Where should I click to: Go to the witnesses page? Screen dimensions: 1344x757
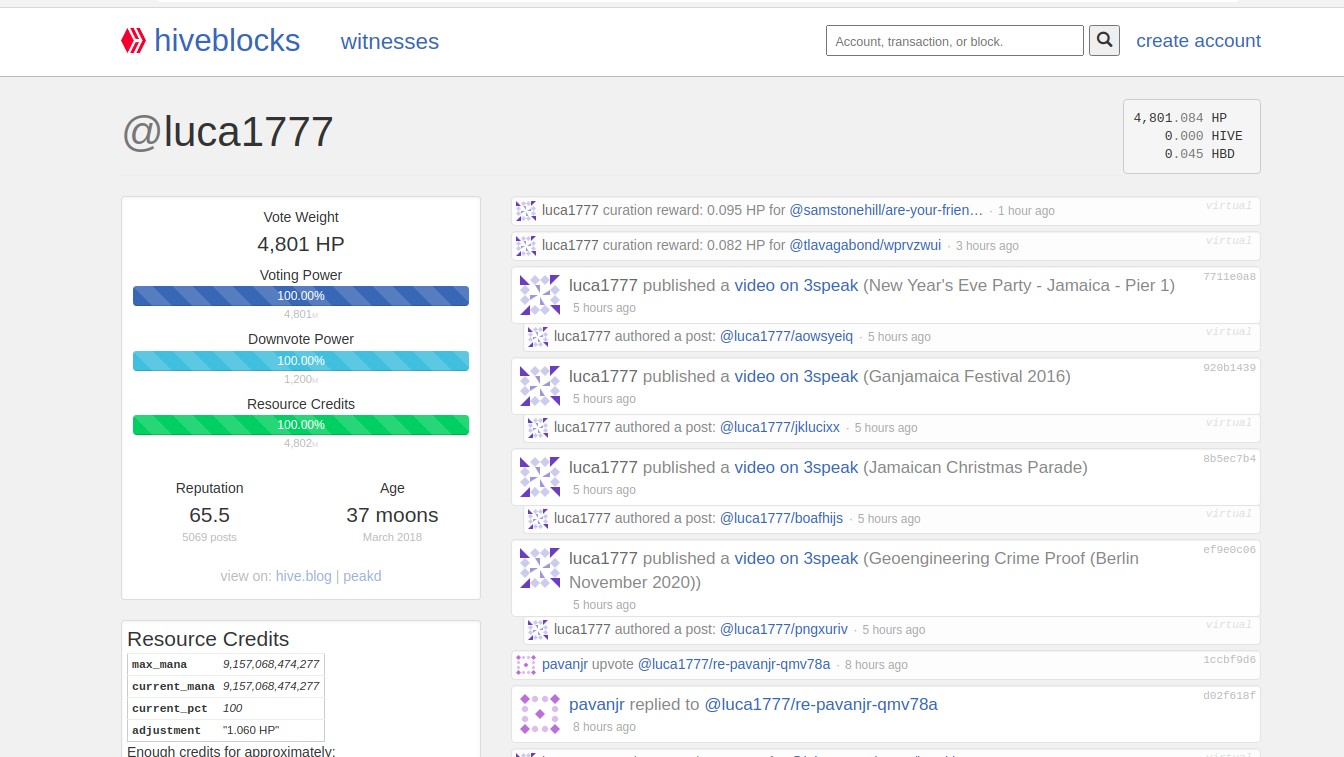tap(390, 41)
